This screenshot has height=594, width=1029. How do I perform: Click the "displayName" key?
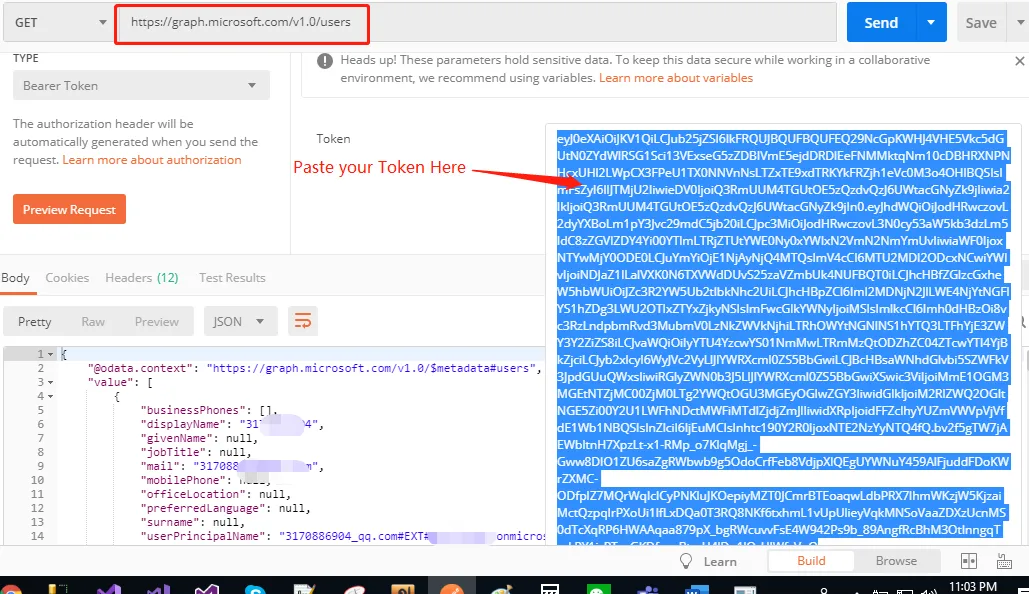(184, 424)
